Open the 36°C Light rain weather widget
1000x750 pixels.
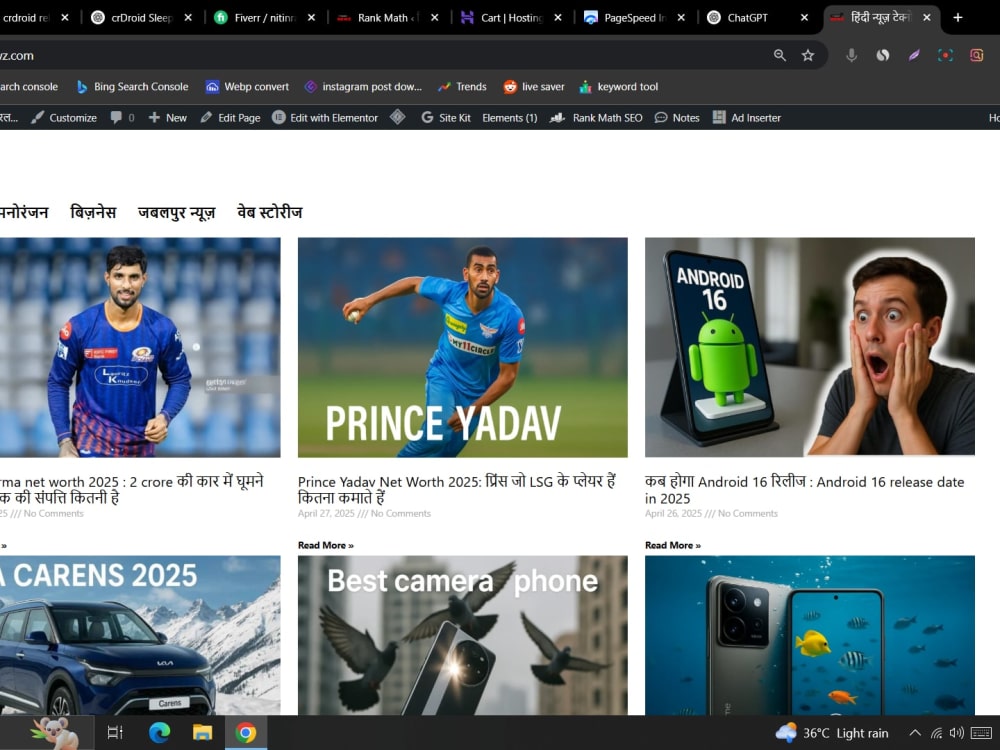pyautogui.click(x=832, y=733)
